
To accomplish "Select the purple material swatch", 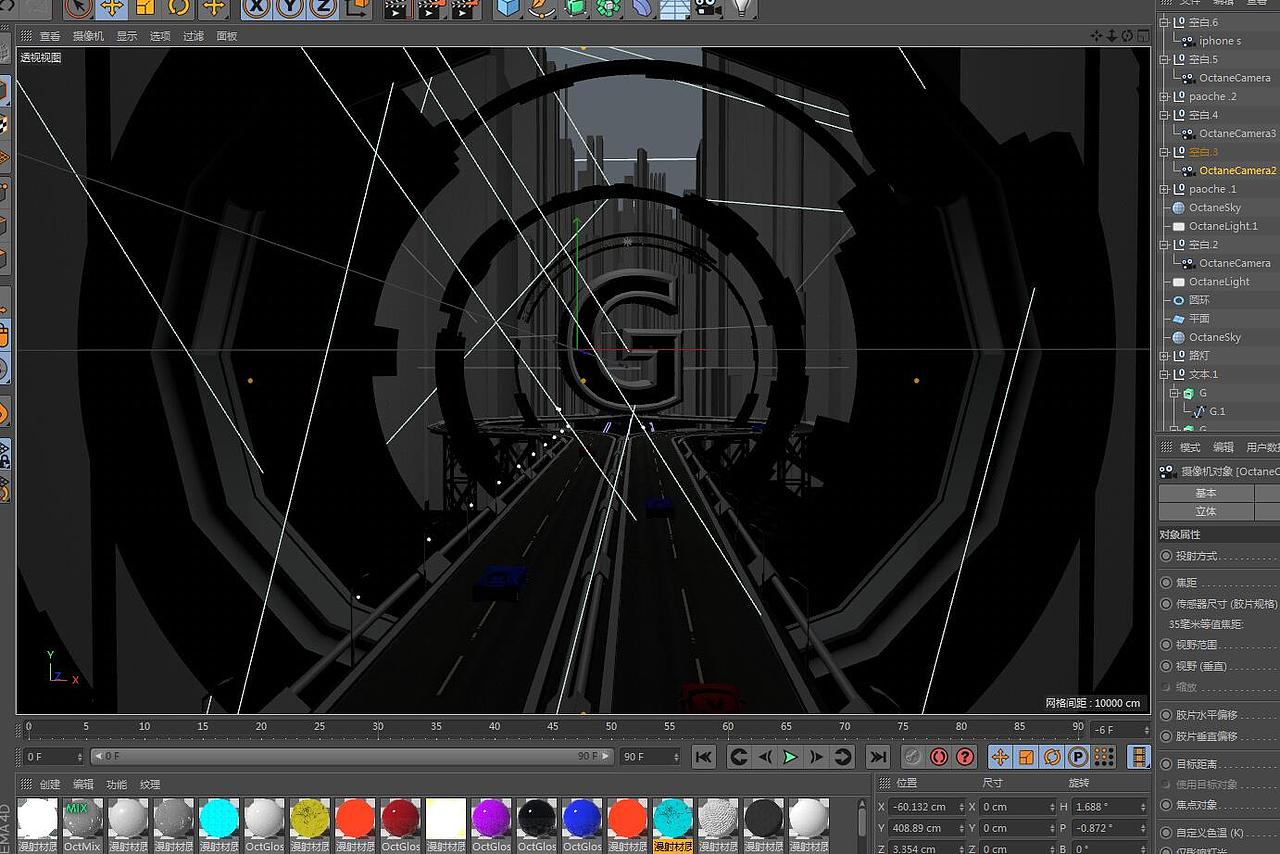I will click(491, 818).
